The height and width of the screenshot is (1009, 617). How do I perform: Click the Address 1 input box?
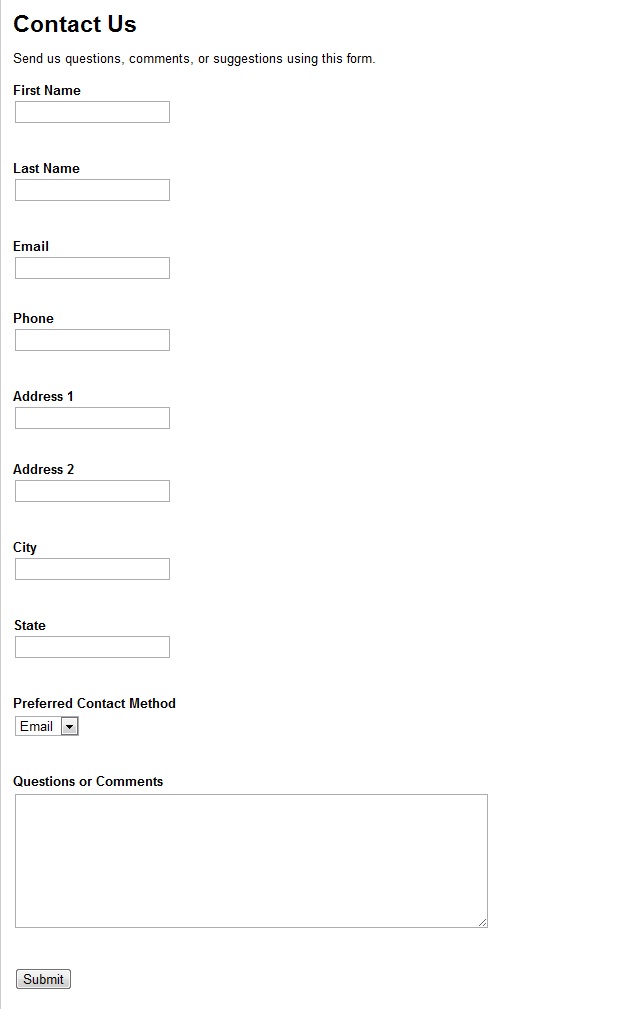point(91,418)
